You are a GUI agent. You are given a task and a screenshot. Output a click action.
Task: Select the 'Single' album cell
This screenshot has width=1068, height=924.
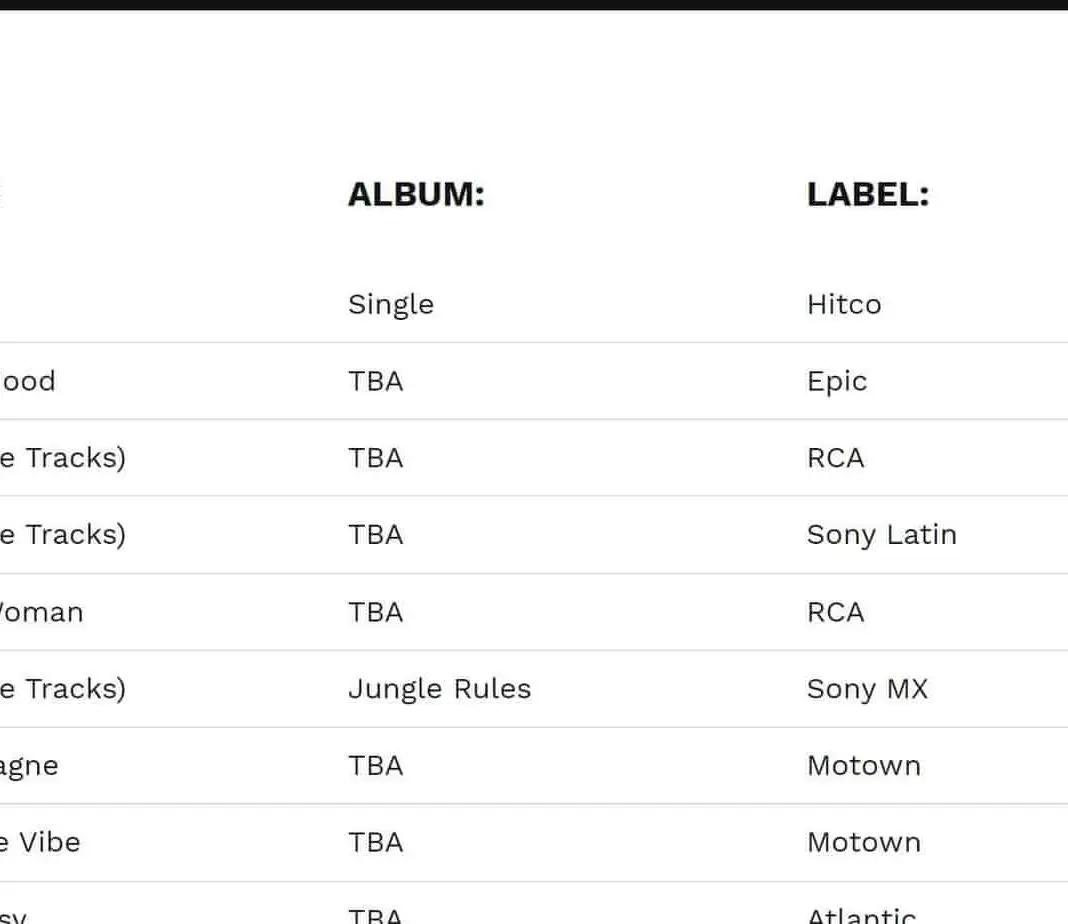(390, 304)
